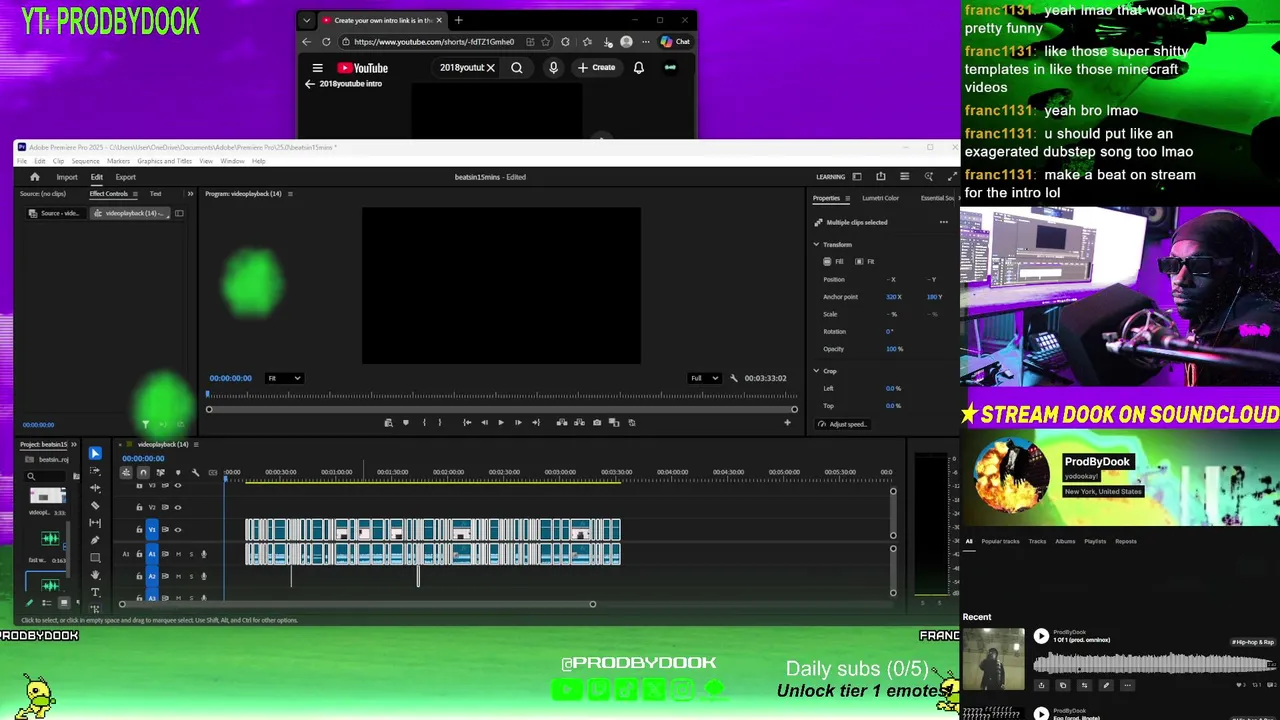Viewport: 1280px width, 720px height.
Task: Click the Program monitor Mark In button
Action: [x=424, y=422]
